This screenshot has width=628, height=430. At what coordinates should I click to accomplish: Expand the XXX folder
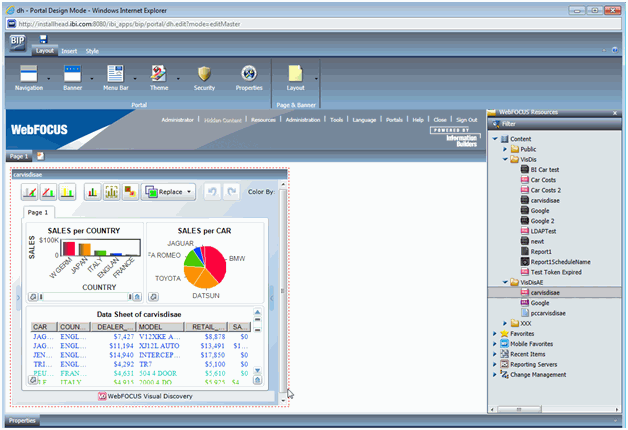pyautogui.click(x=505, y=323)
